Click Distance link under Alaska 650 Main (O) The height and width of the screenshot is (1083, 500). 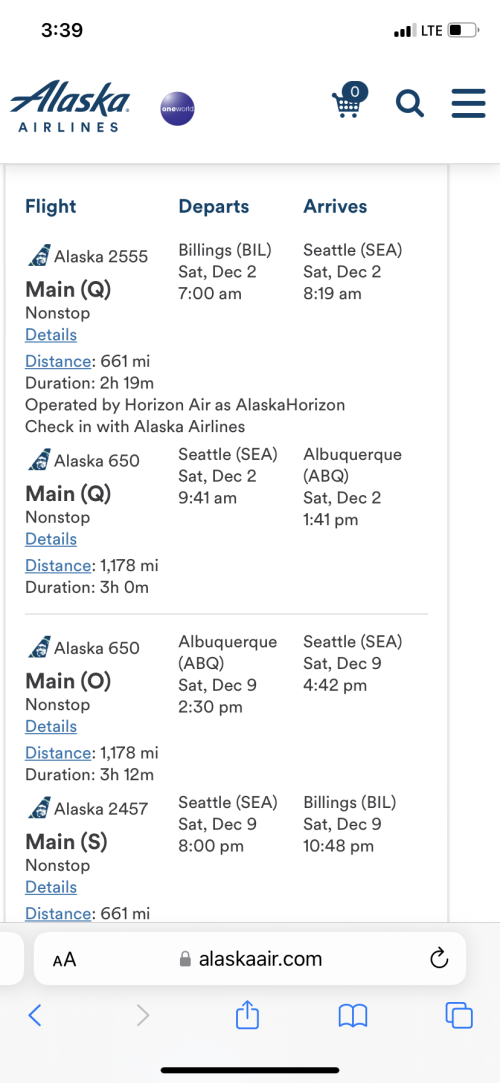tap(58, 753)
